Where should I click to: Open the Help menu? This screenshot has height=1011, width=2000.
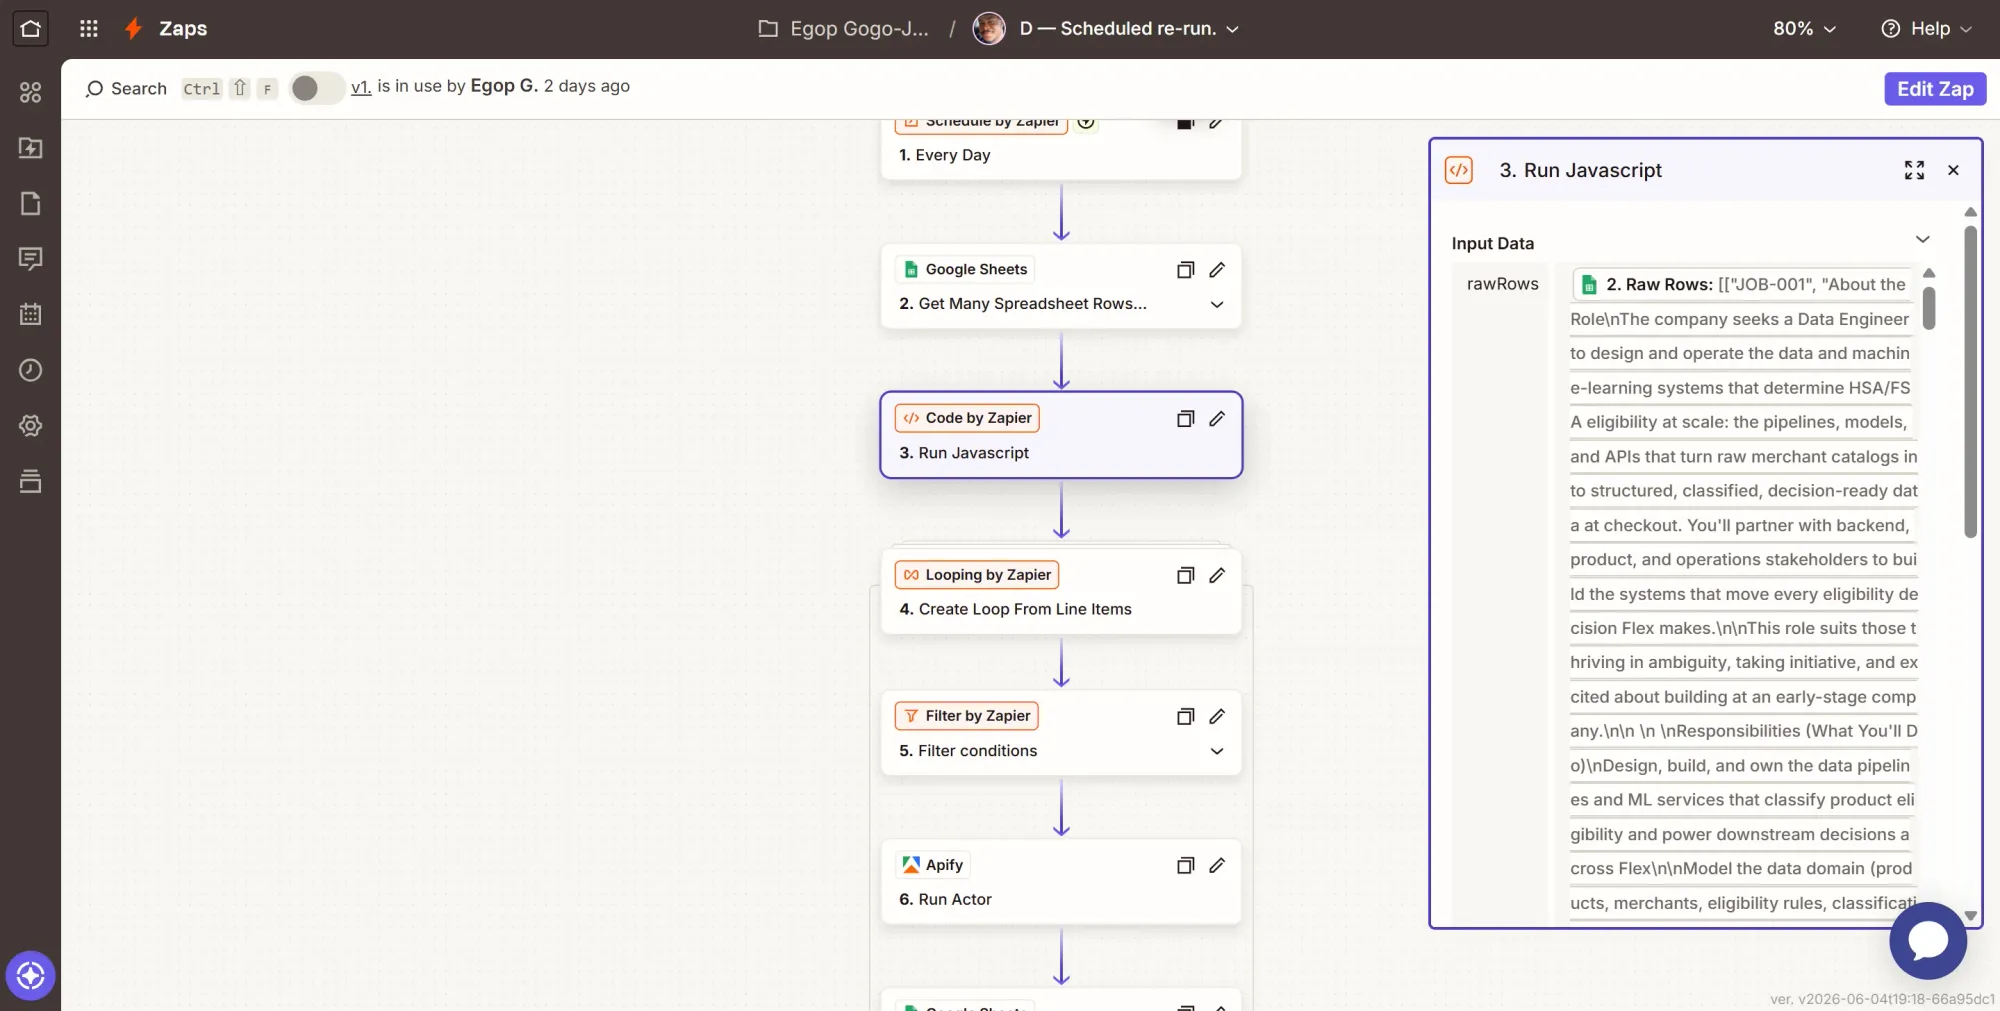(x=1926, y=29)
